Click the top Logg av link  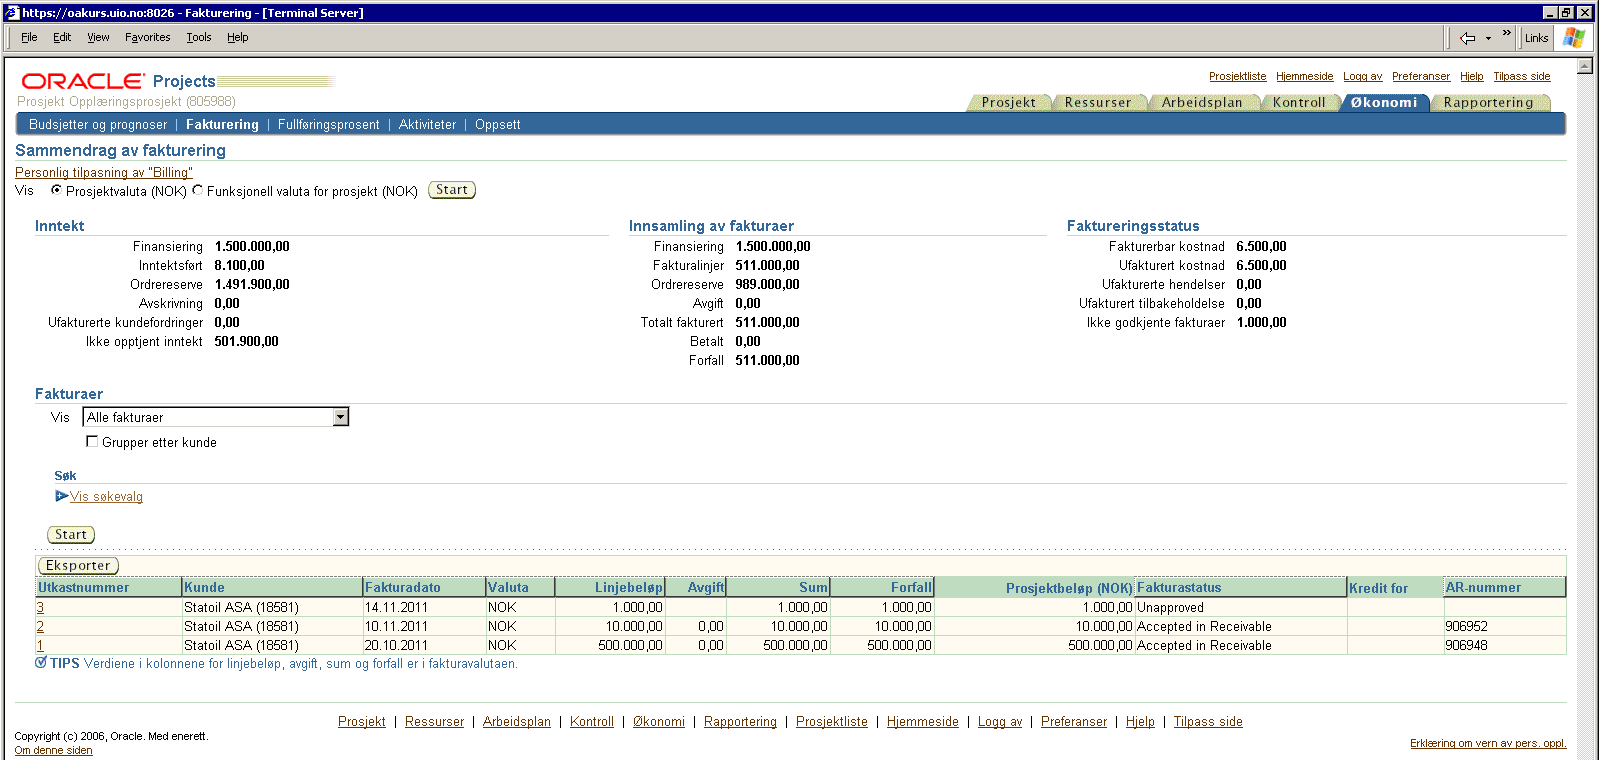1362,76
